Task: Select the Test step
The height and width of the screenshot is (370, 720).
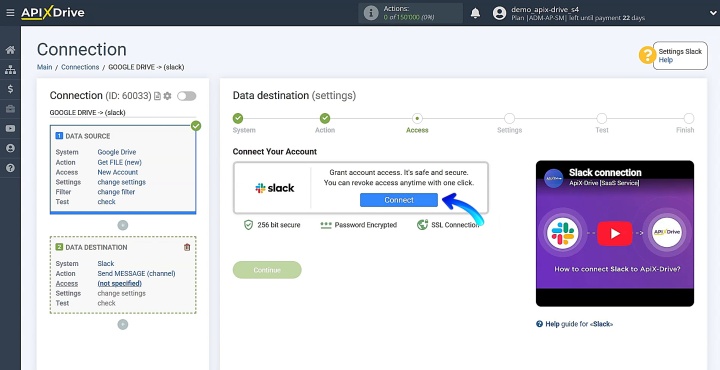Action: click(602, 118)
